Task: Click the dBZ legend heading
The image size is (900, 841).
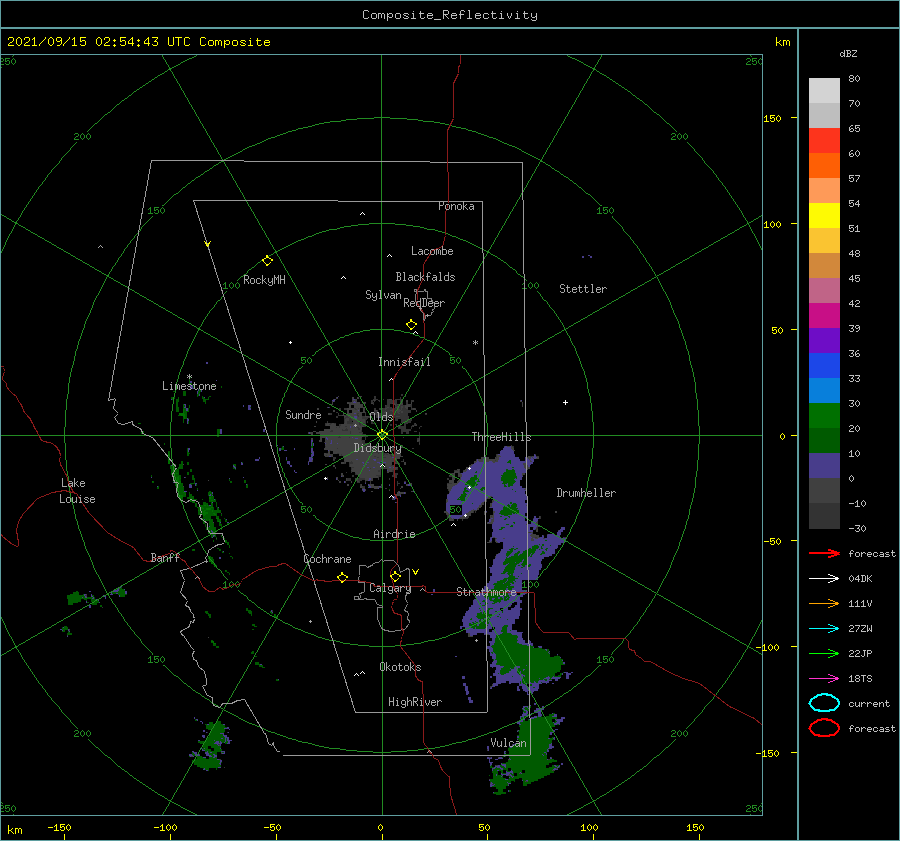Action: [x=848, y=53]
